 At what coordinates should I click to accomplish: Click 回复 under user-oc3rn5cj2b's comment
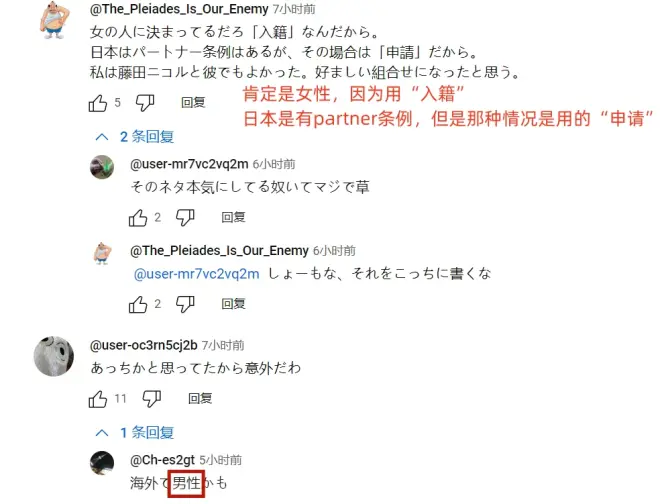(200, 399)
